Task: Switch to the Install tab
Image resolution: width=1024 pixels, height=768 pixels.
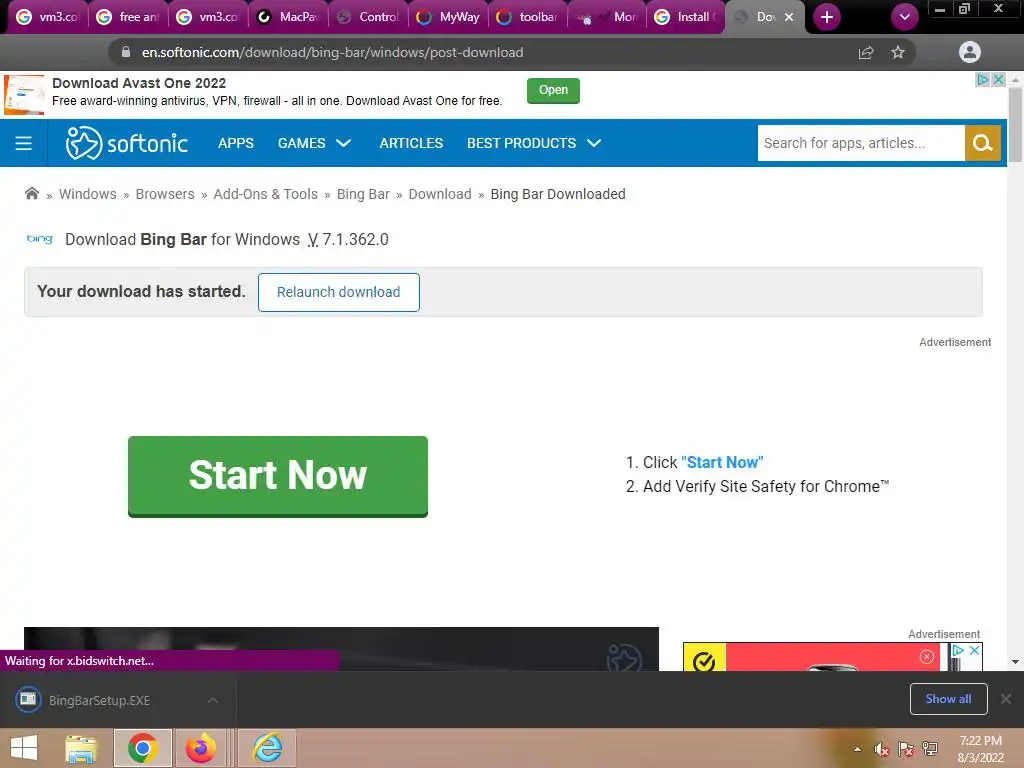Action: tap(685, 17)
